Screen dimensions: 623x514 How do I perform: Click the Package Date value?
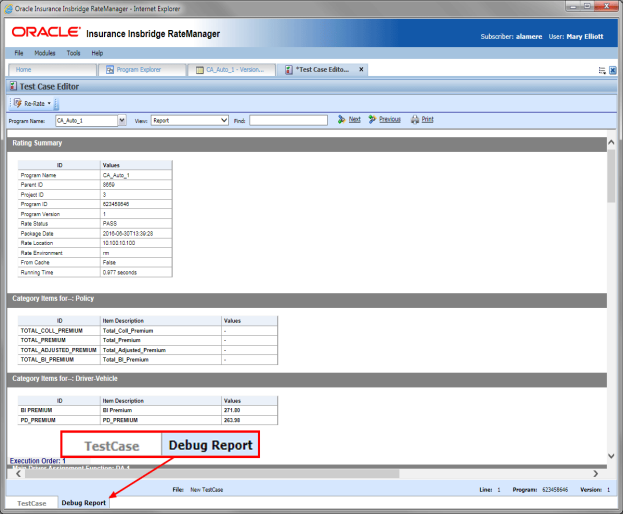128,234
